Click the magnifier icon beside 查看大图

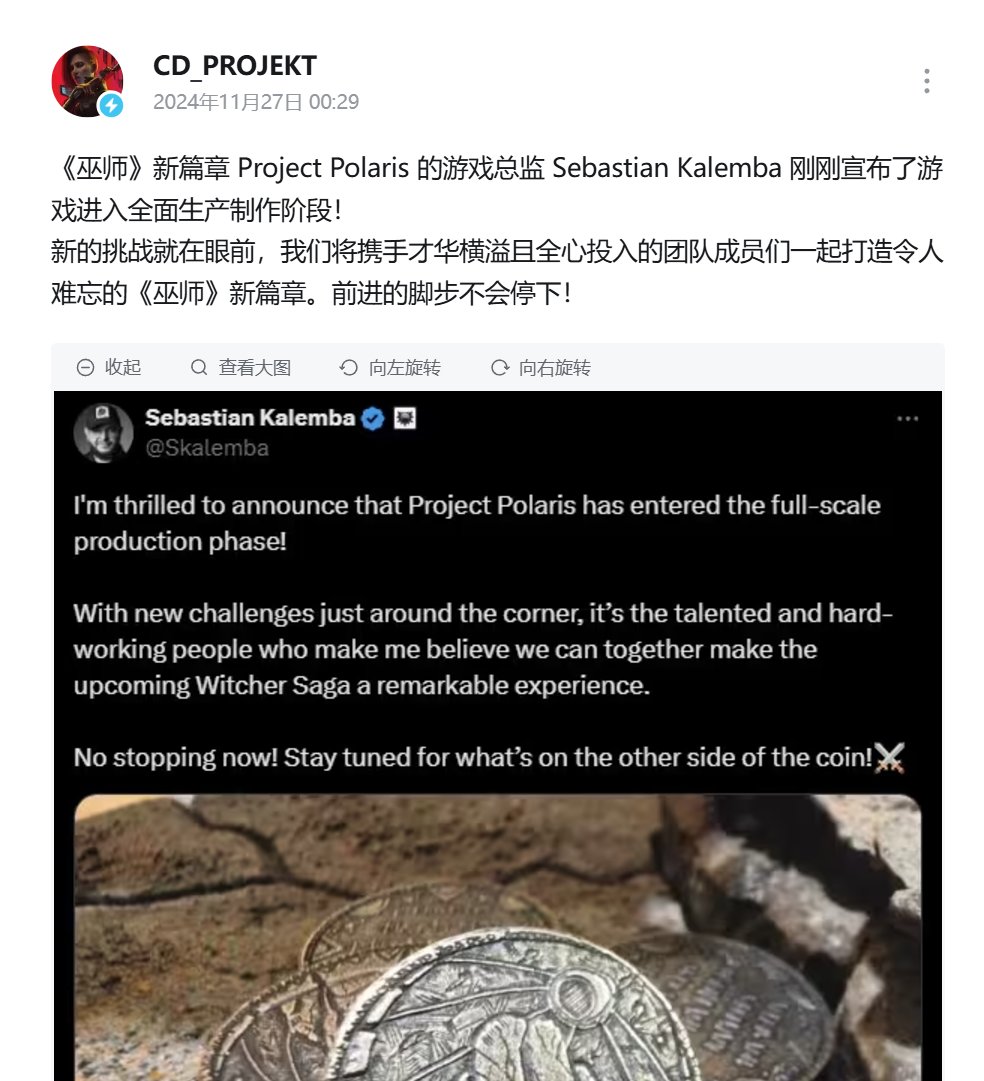tap(199, 367)
